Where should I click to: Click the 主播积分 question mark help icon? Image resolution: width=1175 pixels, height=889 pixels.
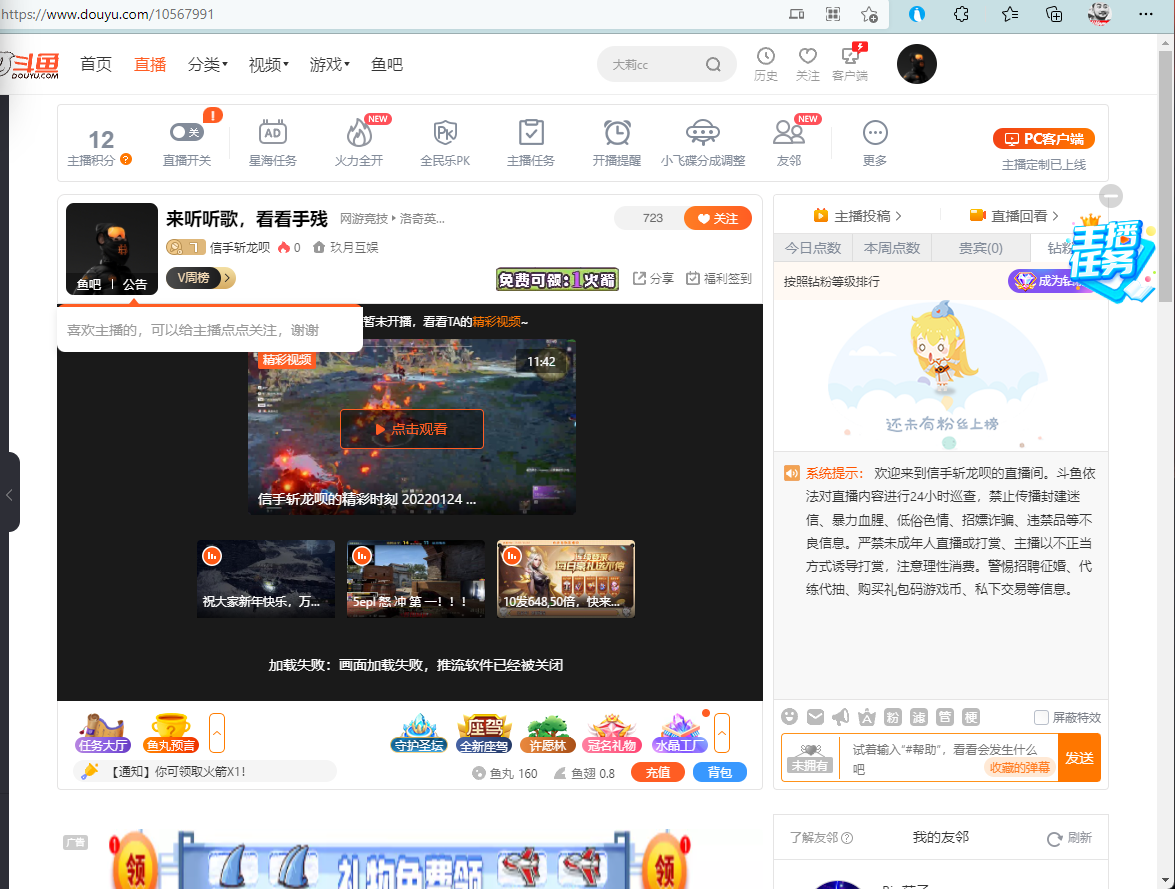pyautogui.click(x=126, y=159)
